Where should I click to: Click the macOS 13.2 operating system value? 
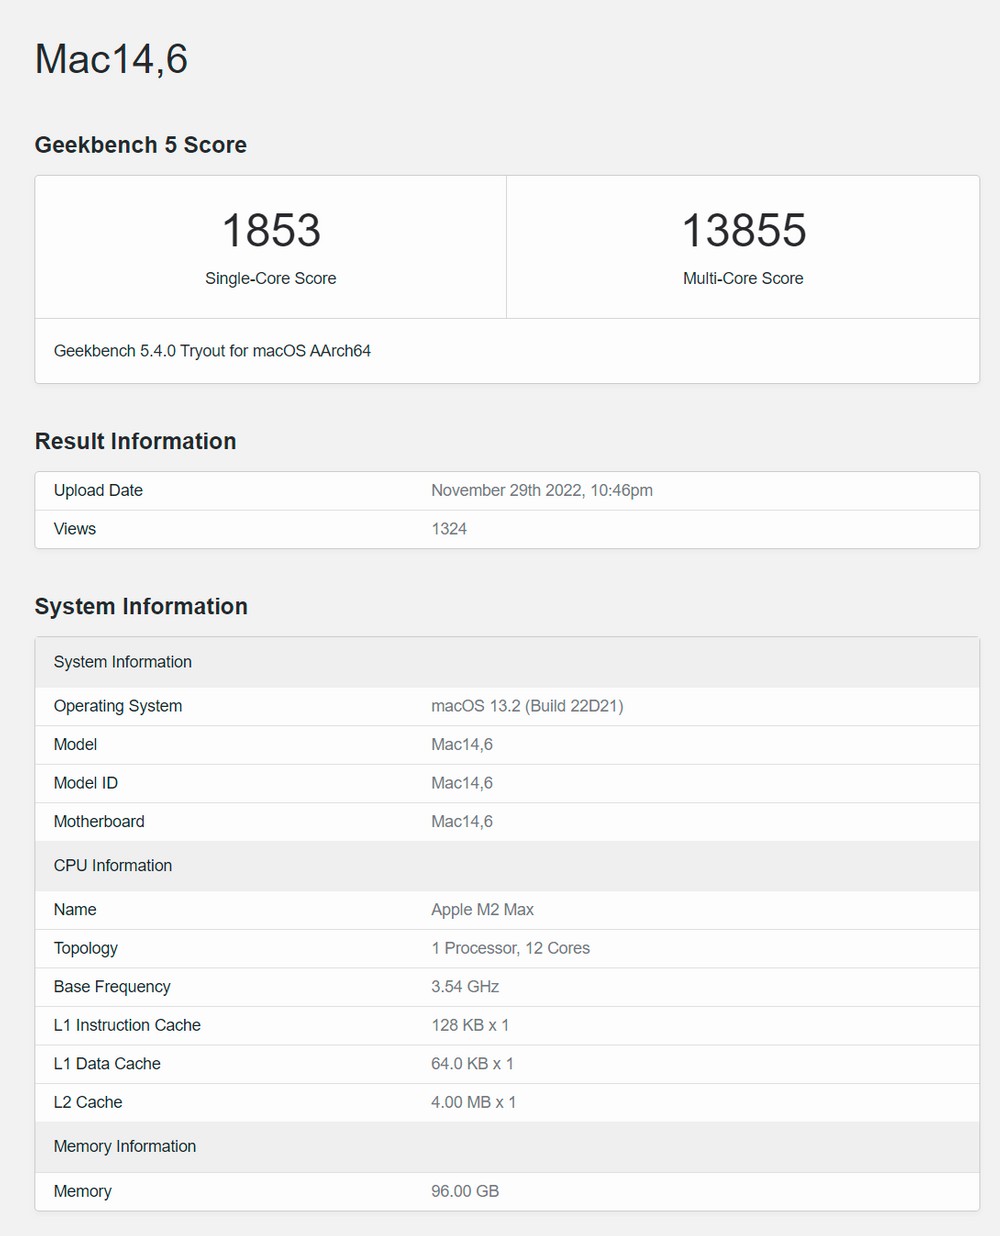pos(527,706)
